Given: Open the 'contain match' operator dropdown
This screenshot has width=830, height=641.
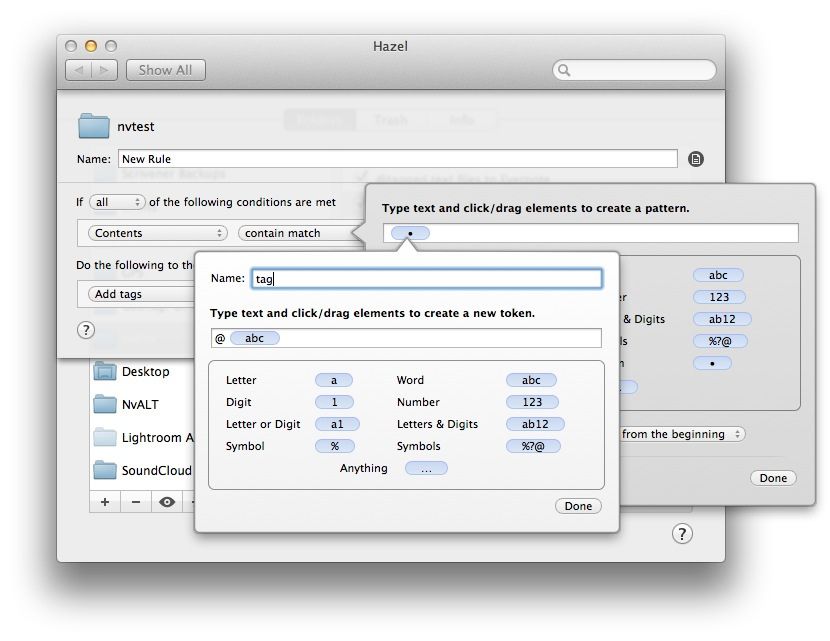Looking at the screenshot, I should click(x=295, y=233).
